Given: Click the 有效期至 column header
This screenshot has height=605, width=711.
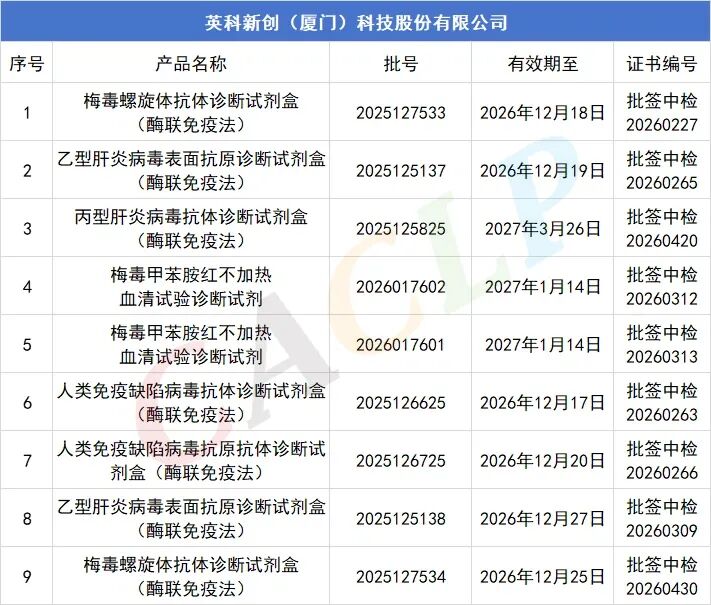Looking at the screenshot, I should coord(543,63).
